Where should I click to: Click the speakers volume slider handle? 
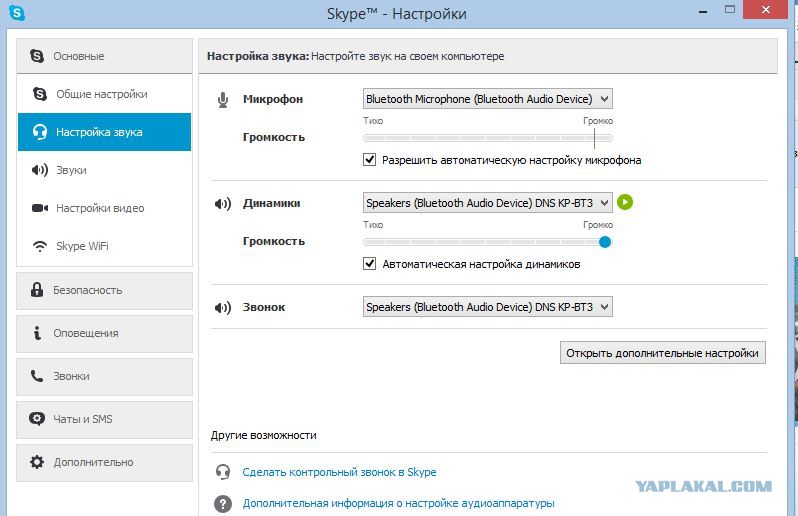point(605,241)
